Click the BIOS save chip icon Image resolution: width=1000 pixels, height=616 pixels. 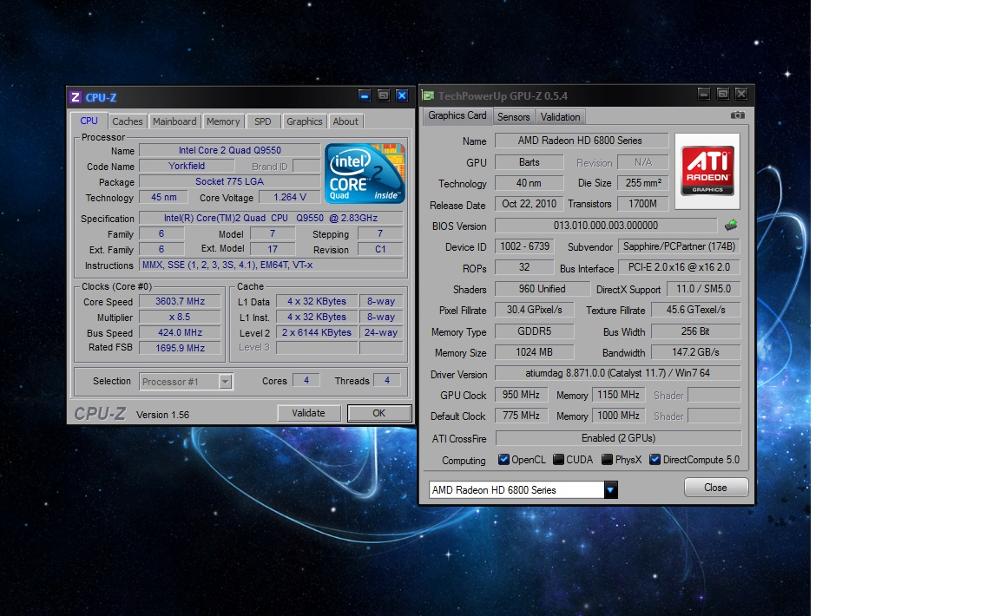click(x=731, y=225)
